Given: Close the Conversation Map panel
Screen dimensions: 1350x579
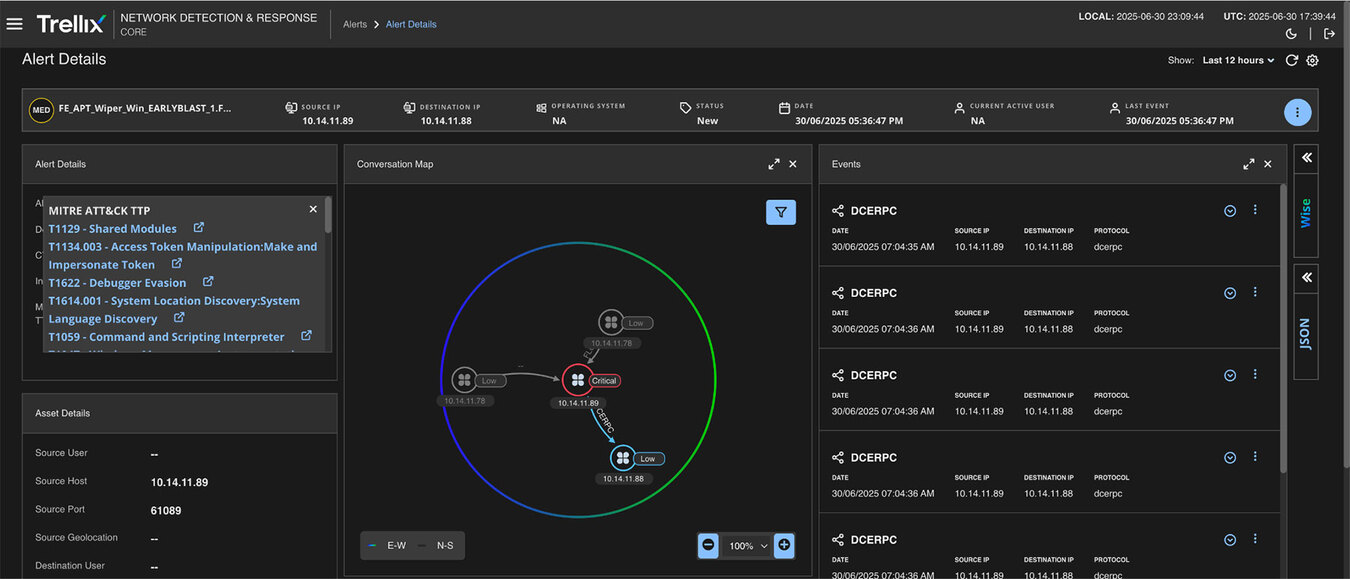Looking at the screenshot, I should pos(793,164).
